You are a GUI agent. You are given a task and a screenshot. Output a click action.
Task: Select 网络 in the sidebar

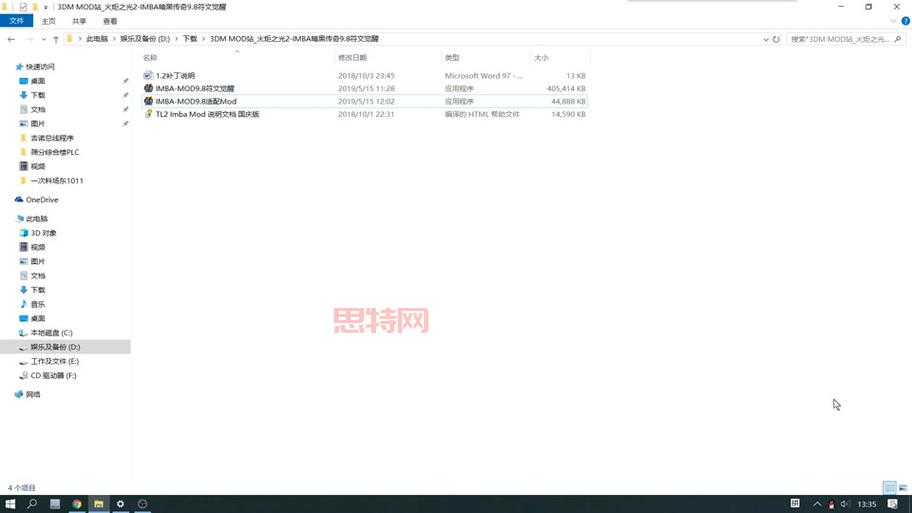(33, 394)
